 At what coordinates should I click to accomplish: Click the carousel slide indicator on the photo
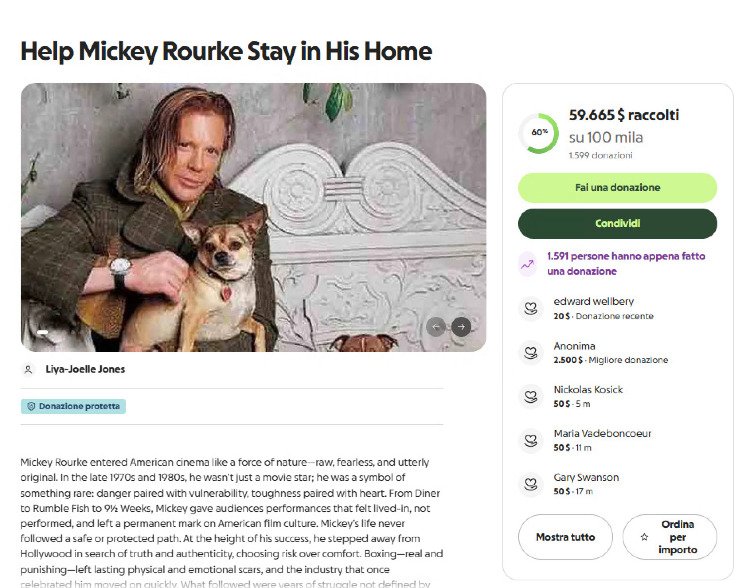pos(43,331)
